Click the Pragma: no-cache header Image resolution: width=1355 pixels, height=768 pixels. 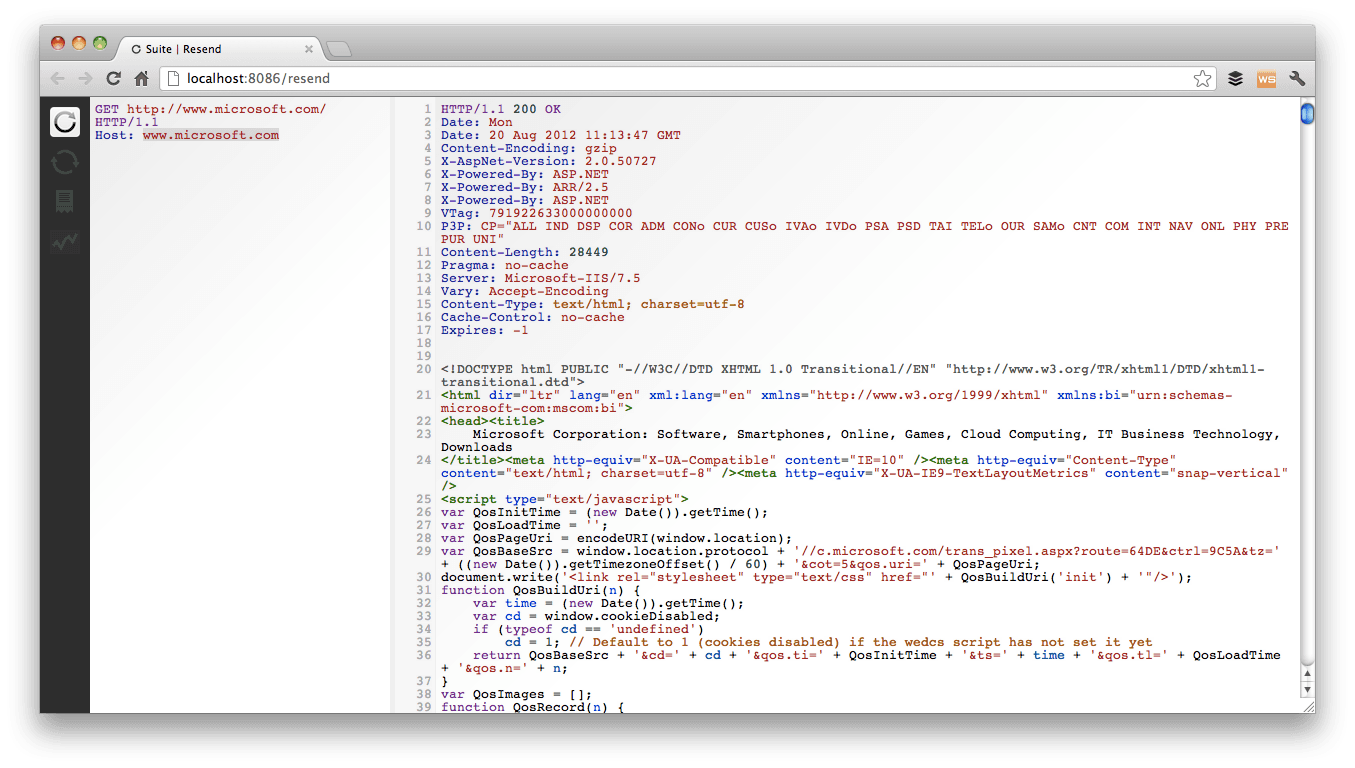[x=505, y=265]
